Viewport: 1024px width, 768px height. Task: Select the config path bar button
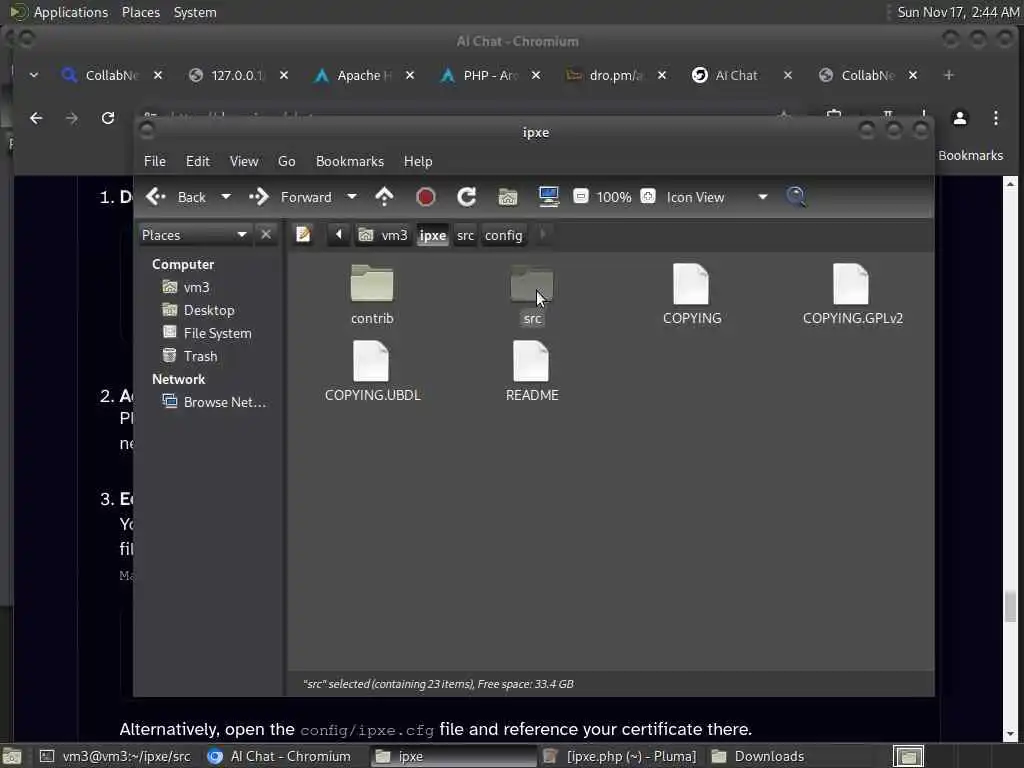click(504, 234)
